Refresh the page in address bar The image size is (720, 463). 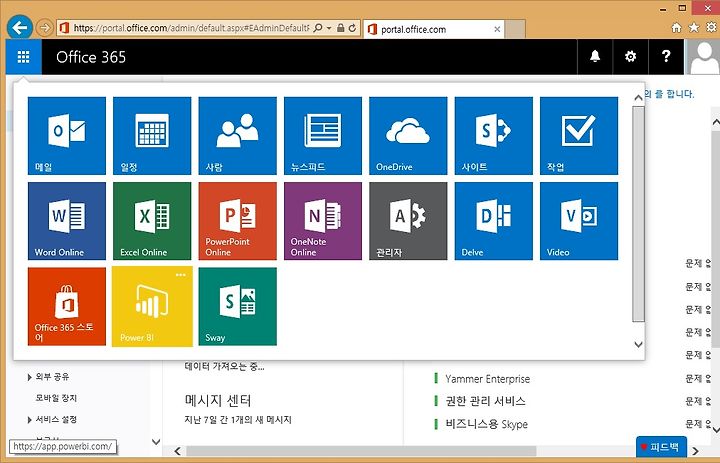pyautogui.click(x=352, y=28)
